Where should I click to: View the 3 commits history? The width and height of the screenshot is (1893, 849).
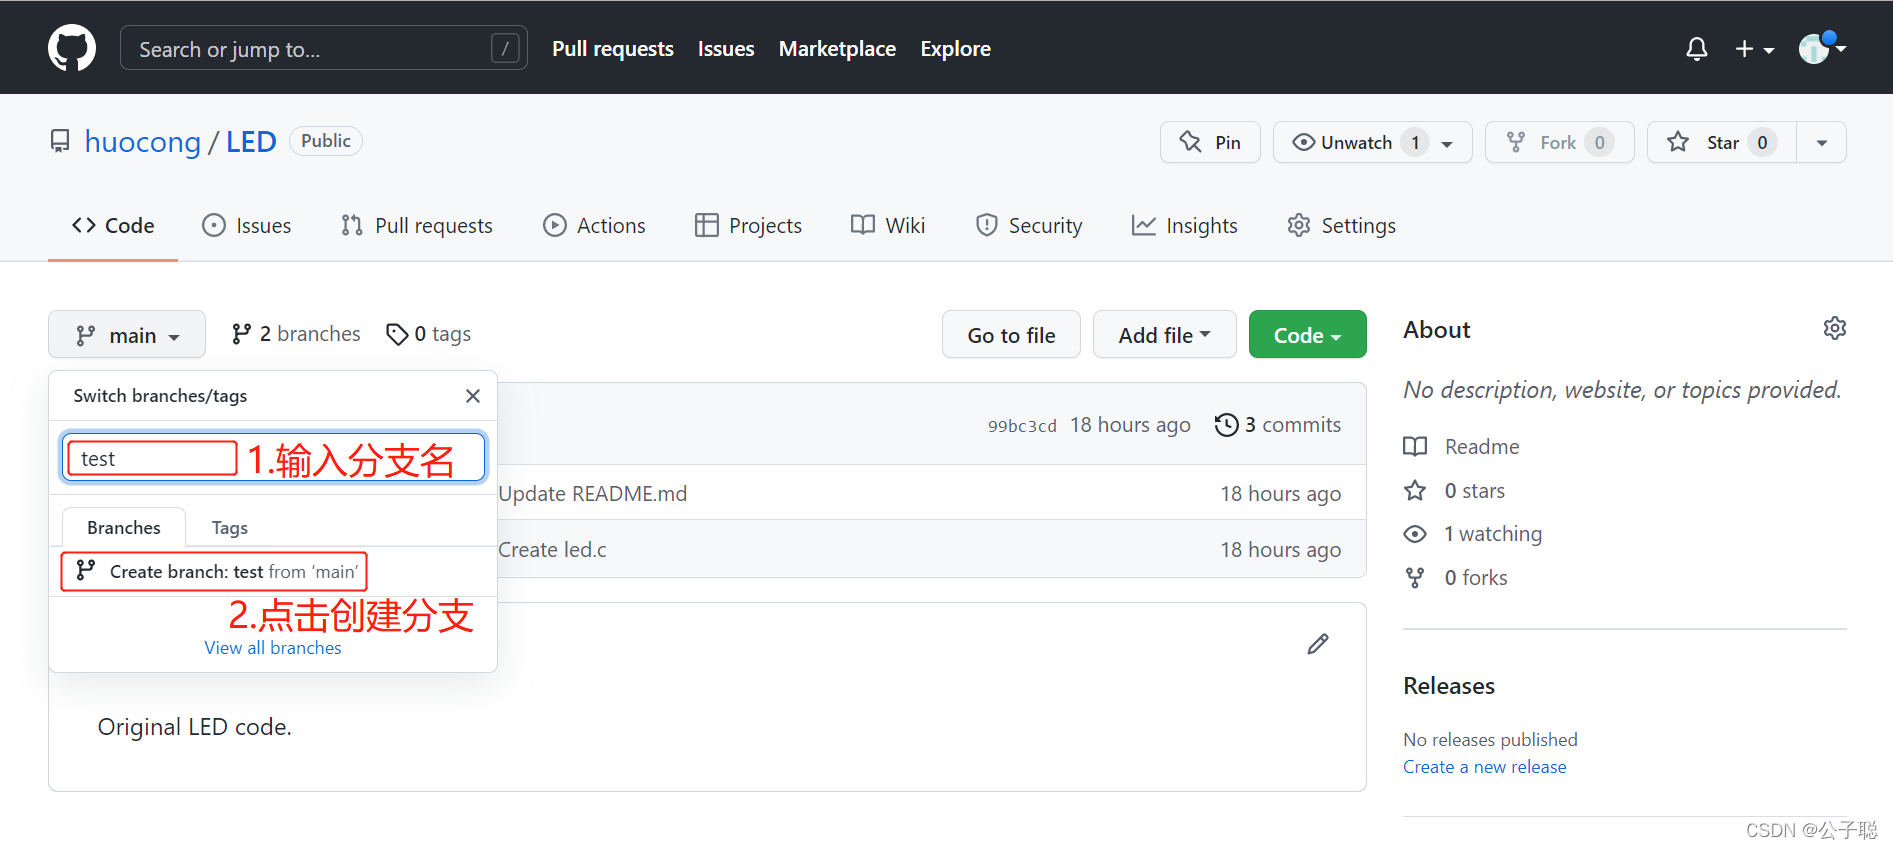1278,425
